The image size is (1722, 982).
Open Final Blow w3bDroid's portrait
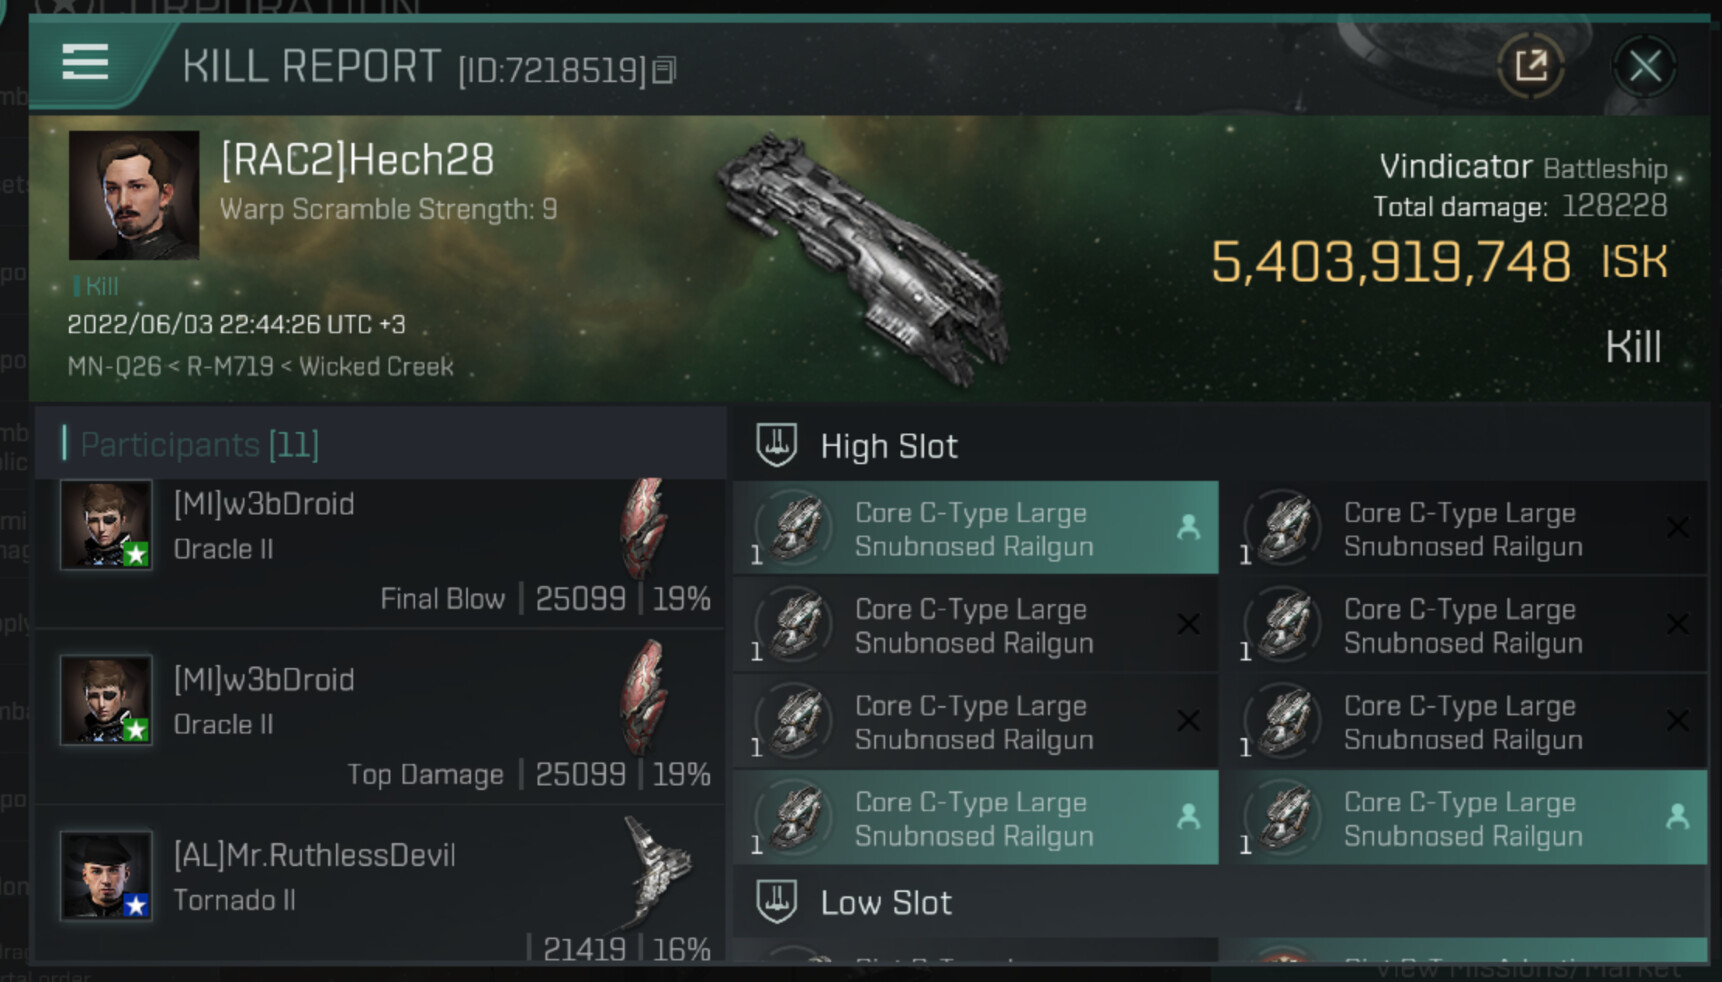[x=106, y=524]
